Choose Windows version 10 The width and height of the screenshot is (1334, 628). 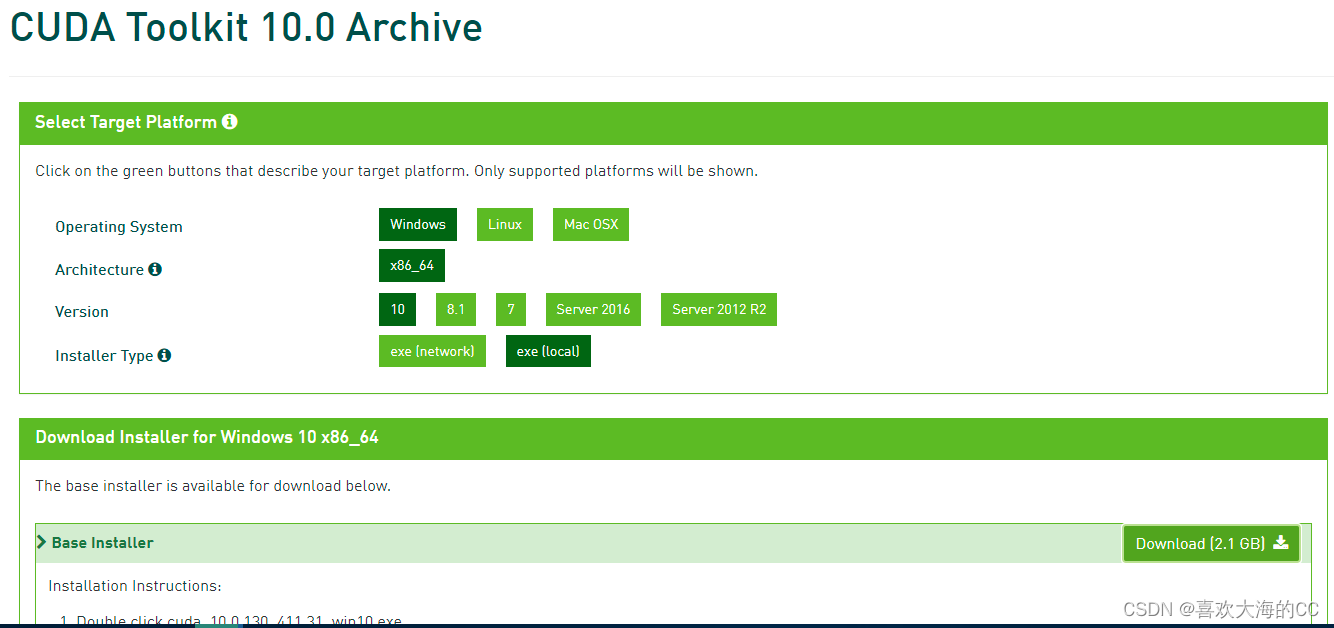coord(398,310)
